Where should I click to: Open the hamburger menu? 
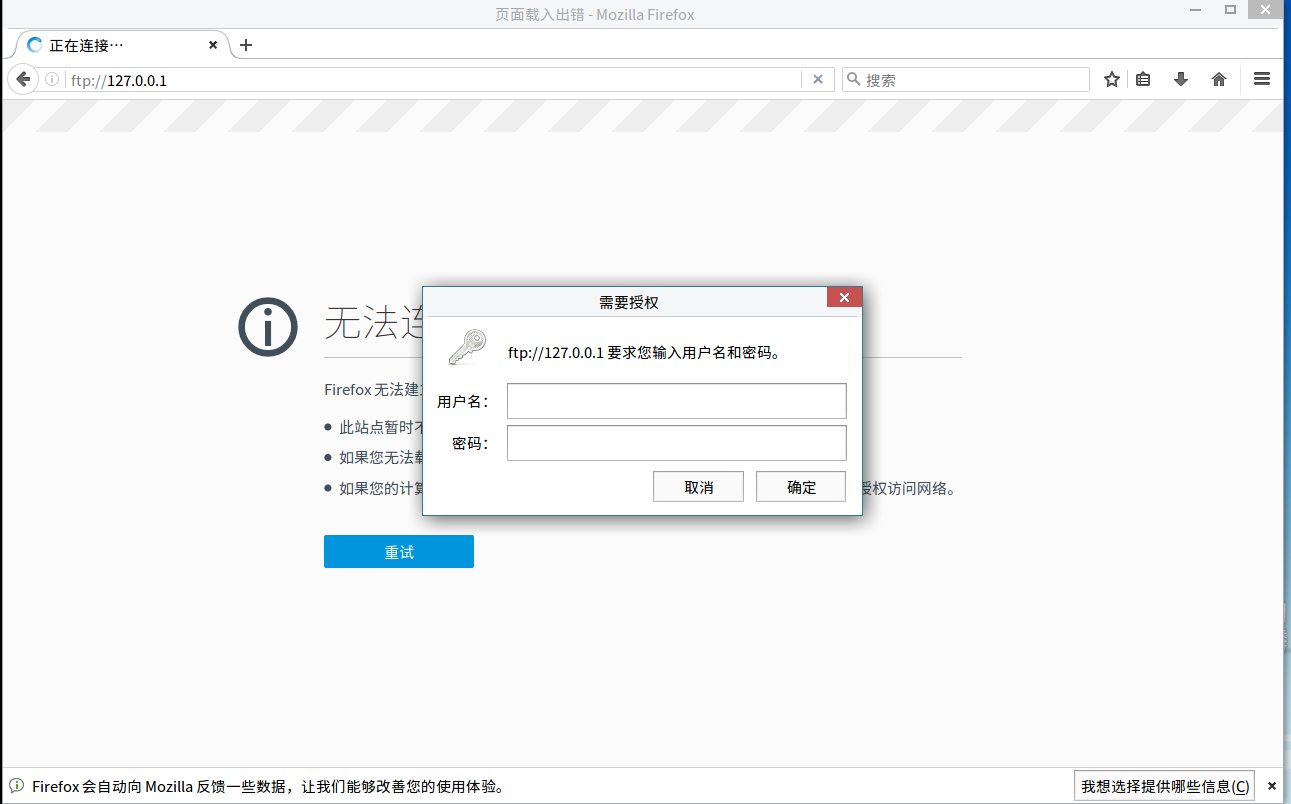click(1262, 79)
